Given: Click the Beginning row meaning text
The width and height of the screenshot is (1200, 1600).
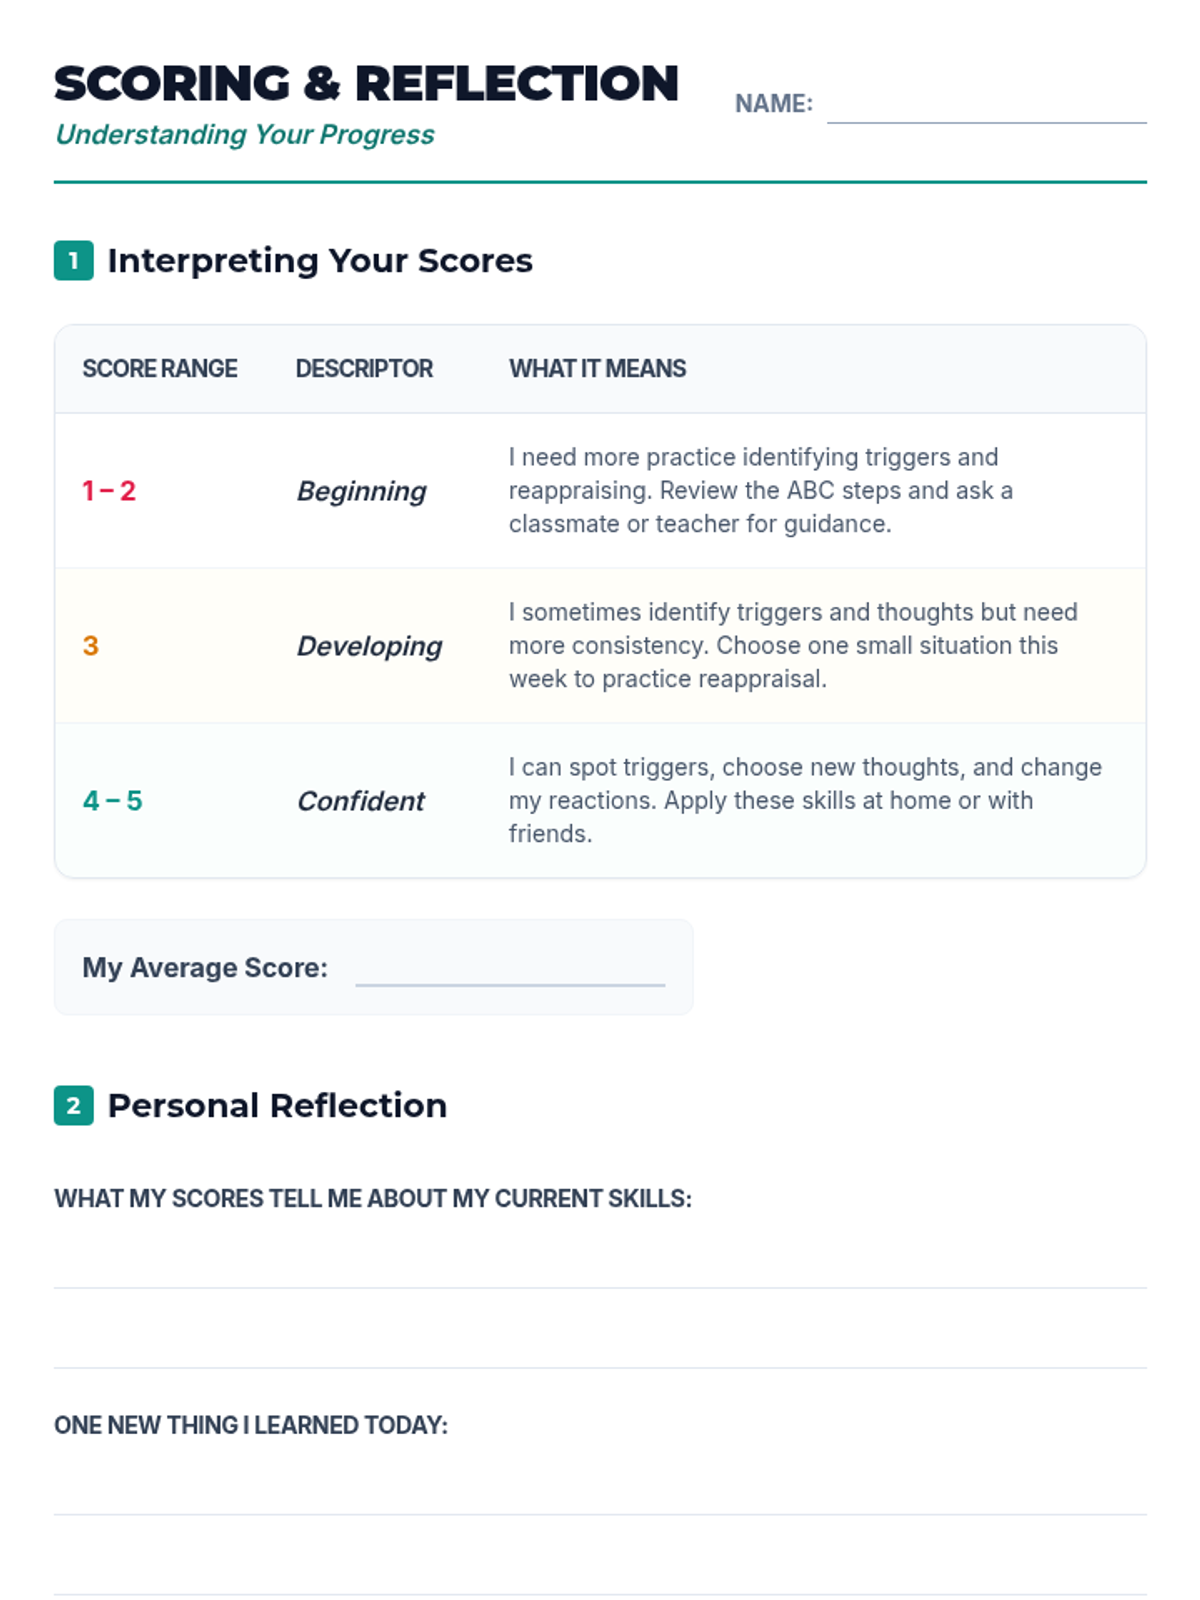Looking at the screenshot, I should point(760,491).
